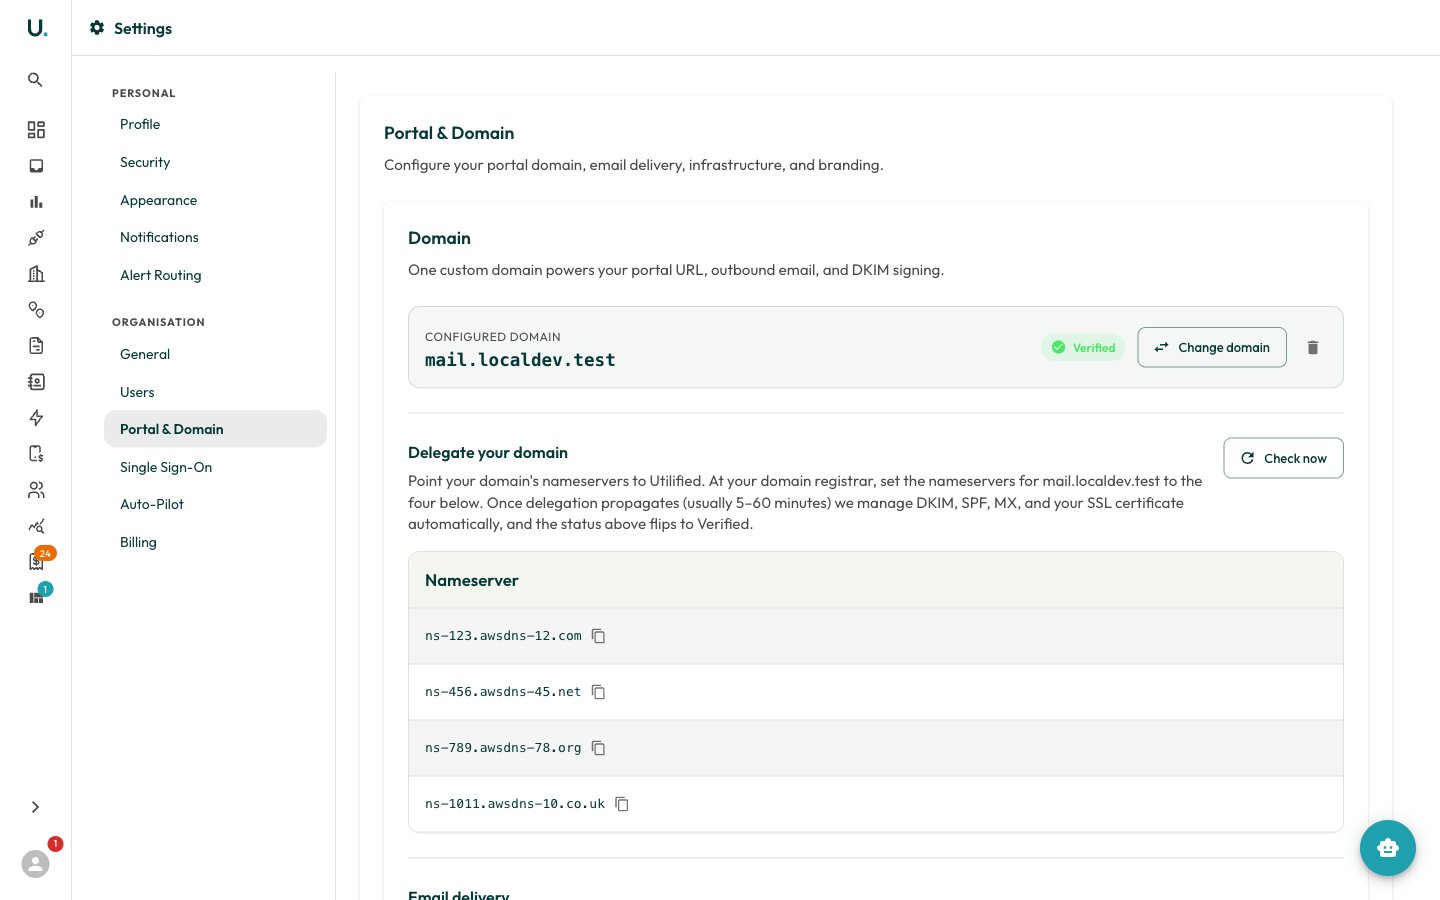Copy nameserver ns-789.awsdns-78.org
This screenshot has width=1440, height=900.
(x=598, y=748)
